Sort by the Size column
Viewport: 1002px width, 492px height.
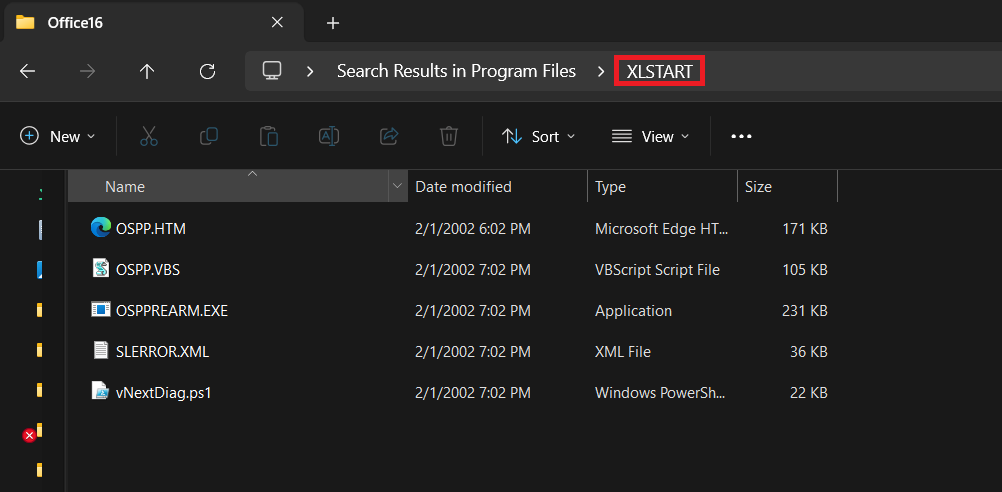click(787, 187)
